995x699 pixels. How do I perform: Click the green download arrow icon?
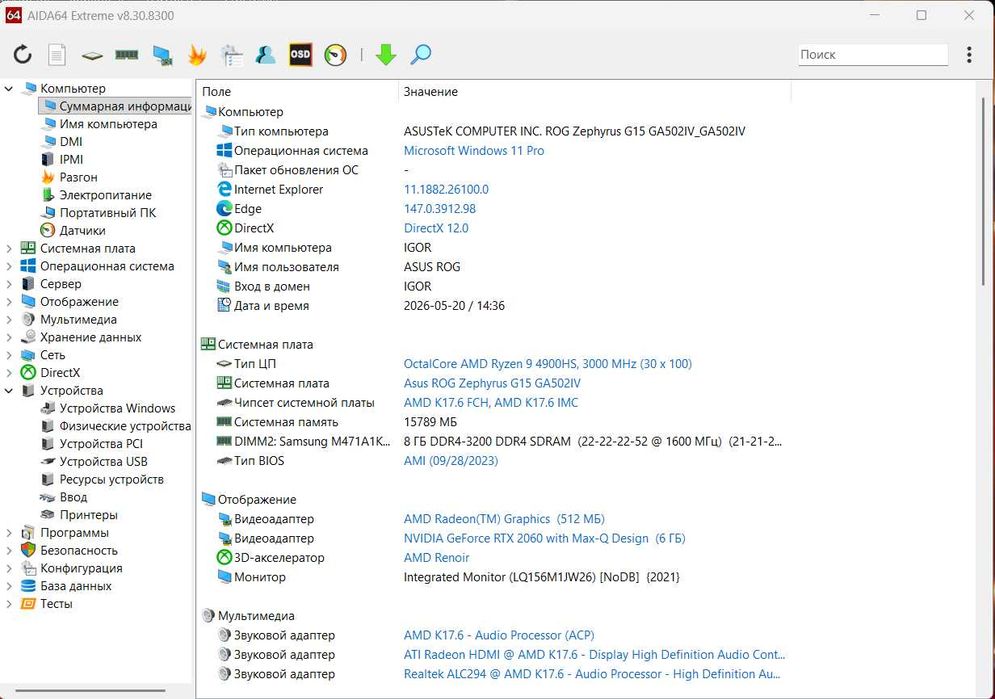tap(386, 55)
